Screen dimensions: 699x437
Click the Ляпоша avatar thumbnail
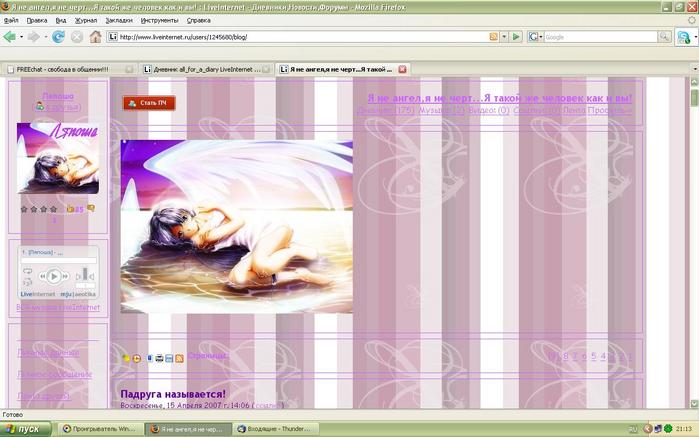coord(58,158)
